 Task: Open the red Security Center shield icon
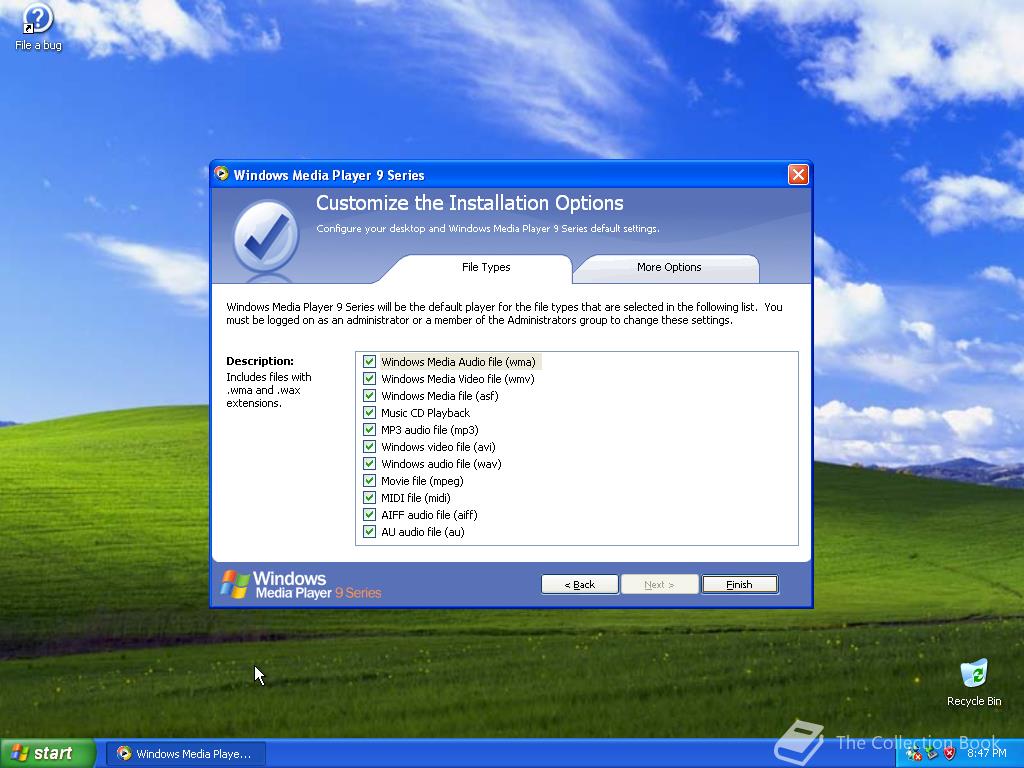950,754
